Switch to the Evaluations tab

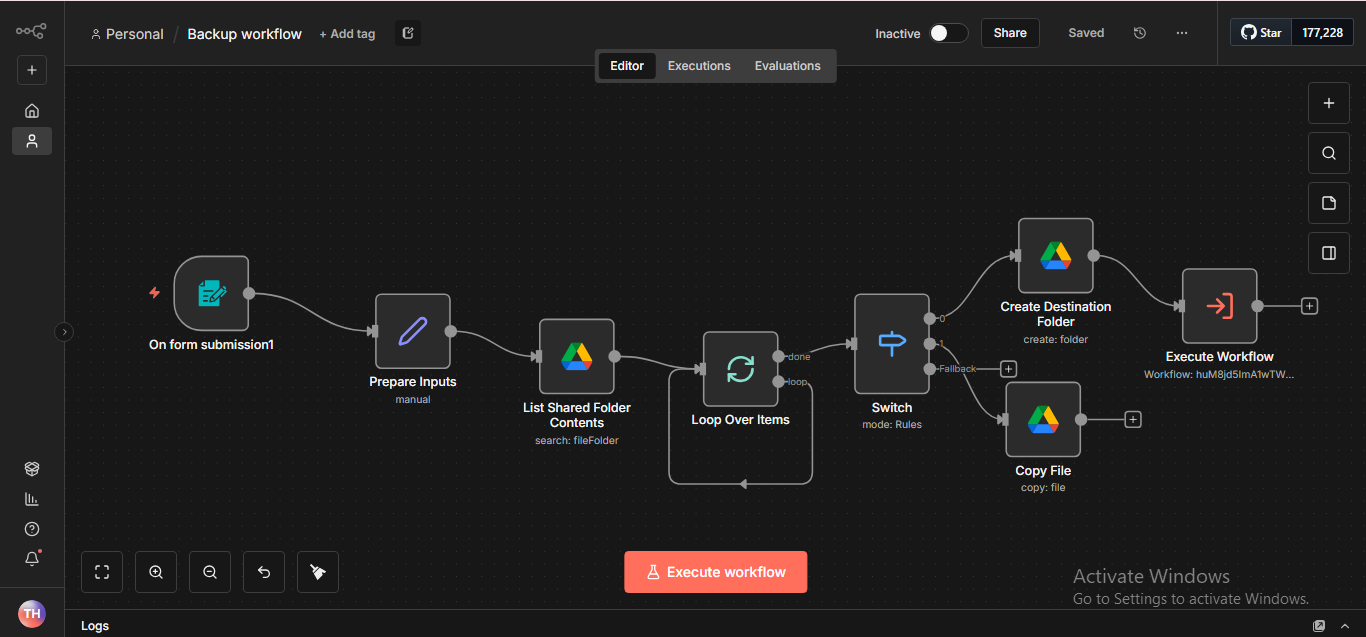pos(787,66)
